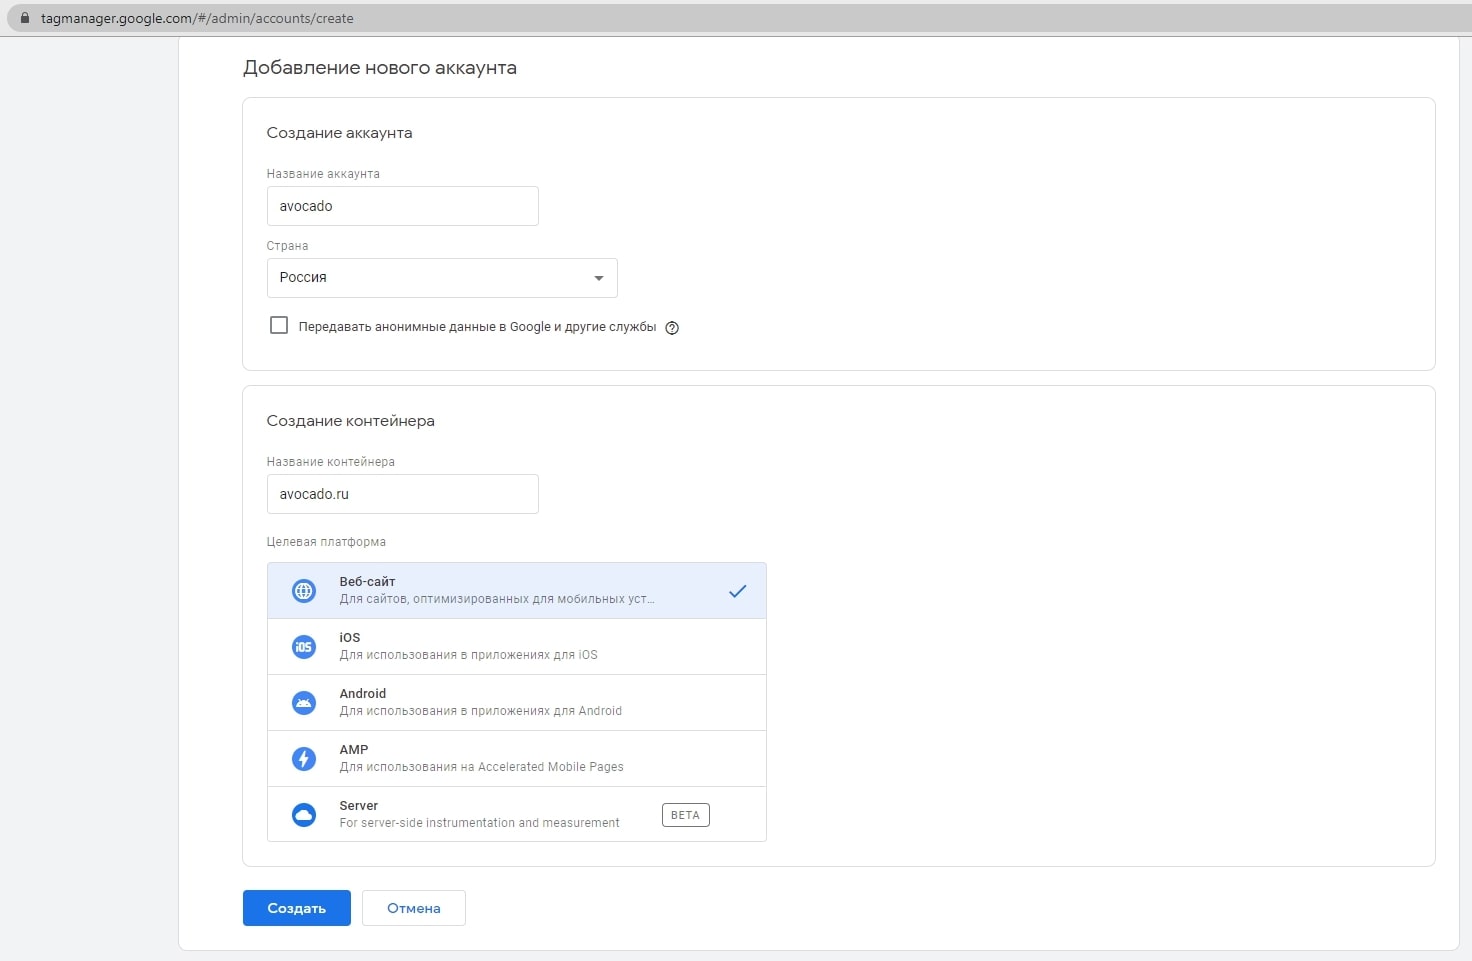
Task: Click the BETA badge on the Server option
Action: click(685, 815)
